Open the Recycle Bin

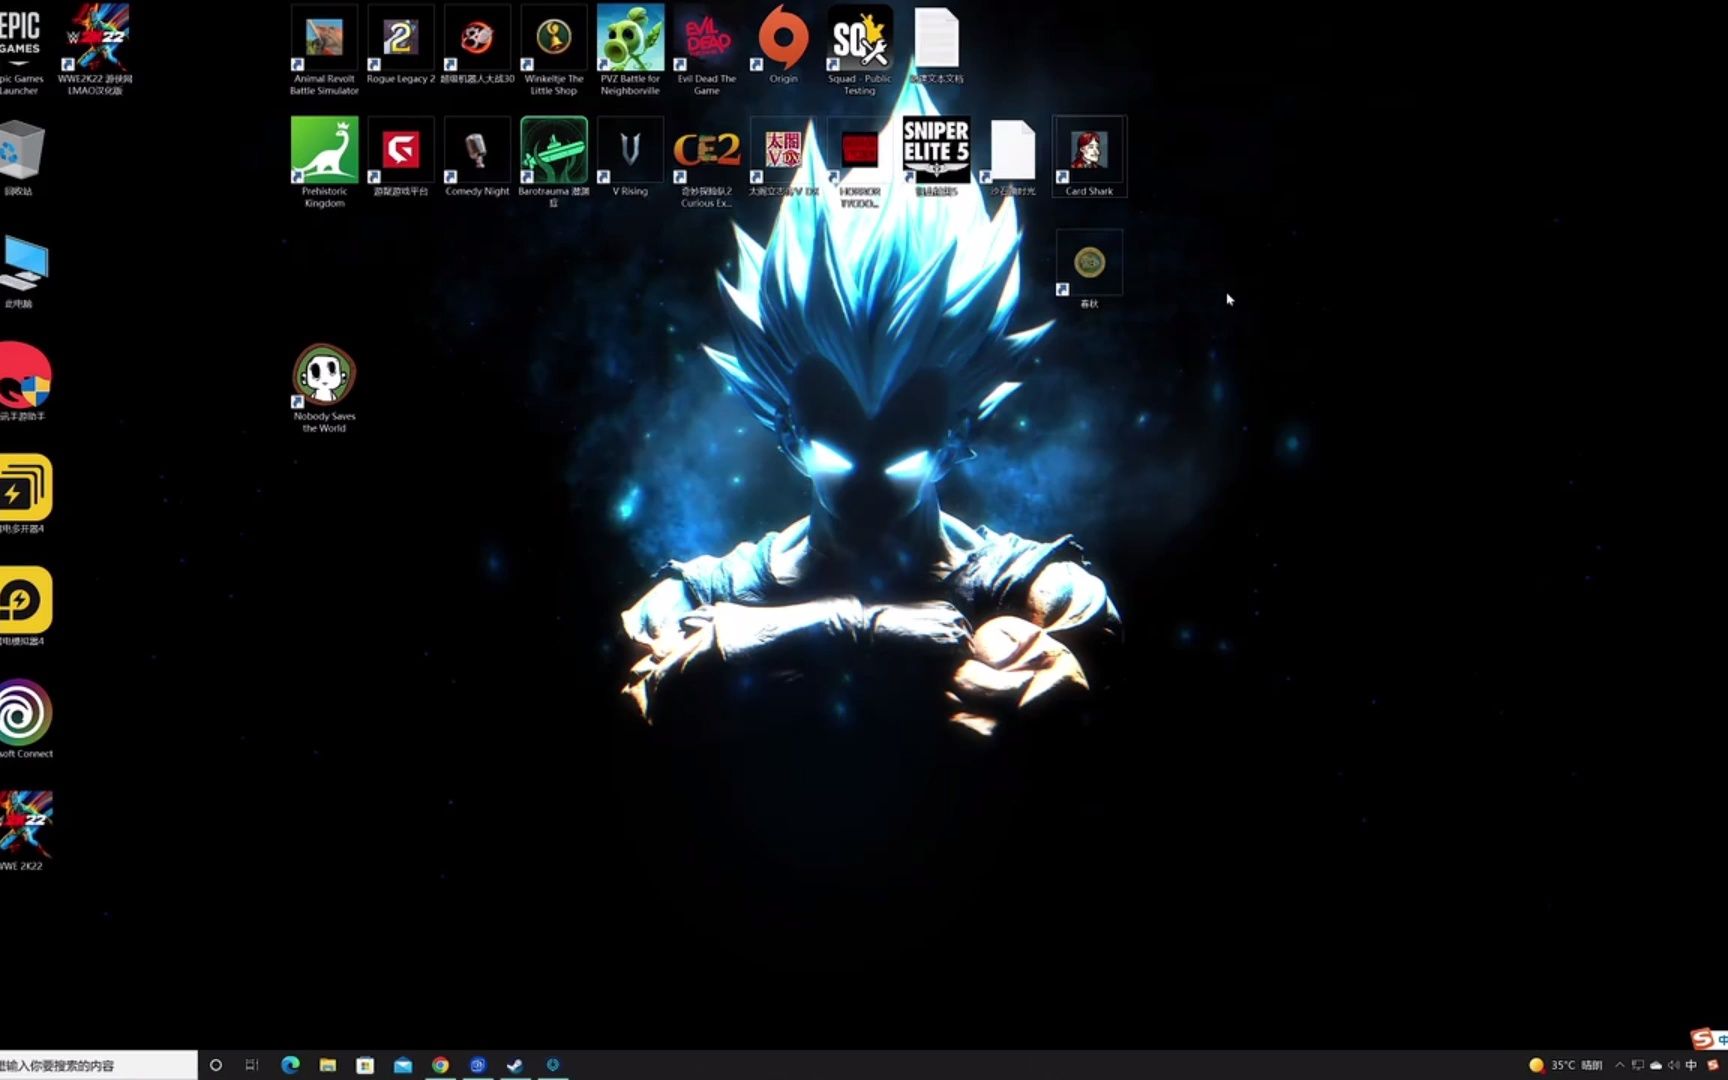[x=20, y=157]
